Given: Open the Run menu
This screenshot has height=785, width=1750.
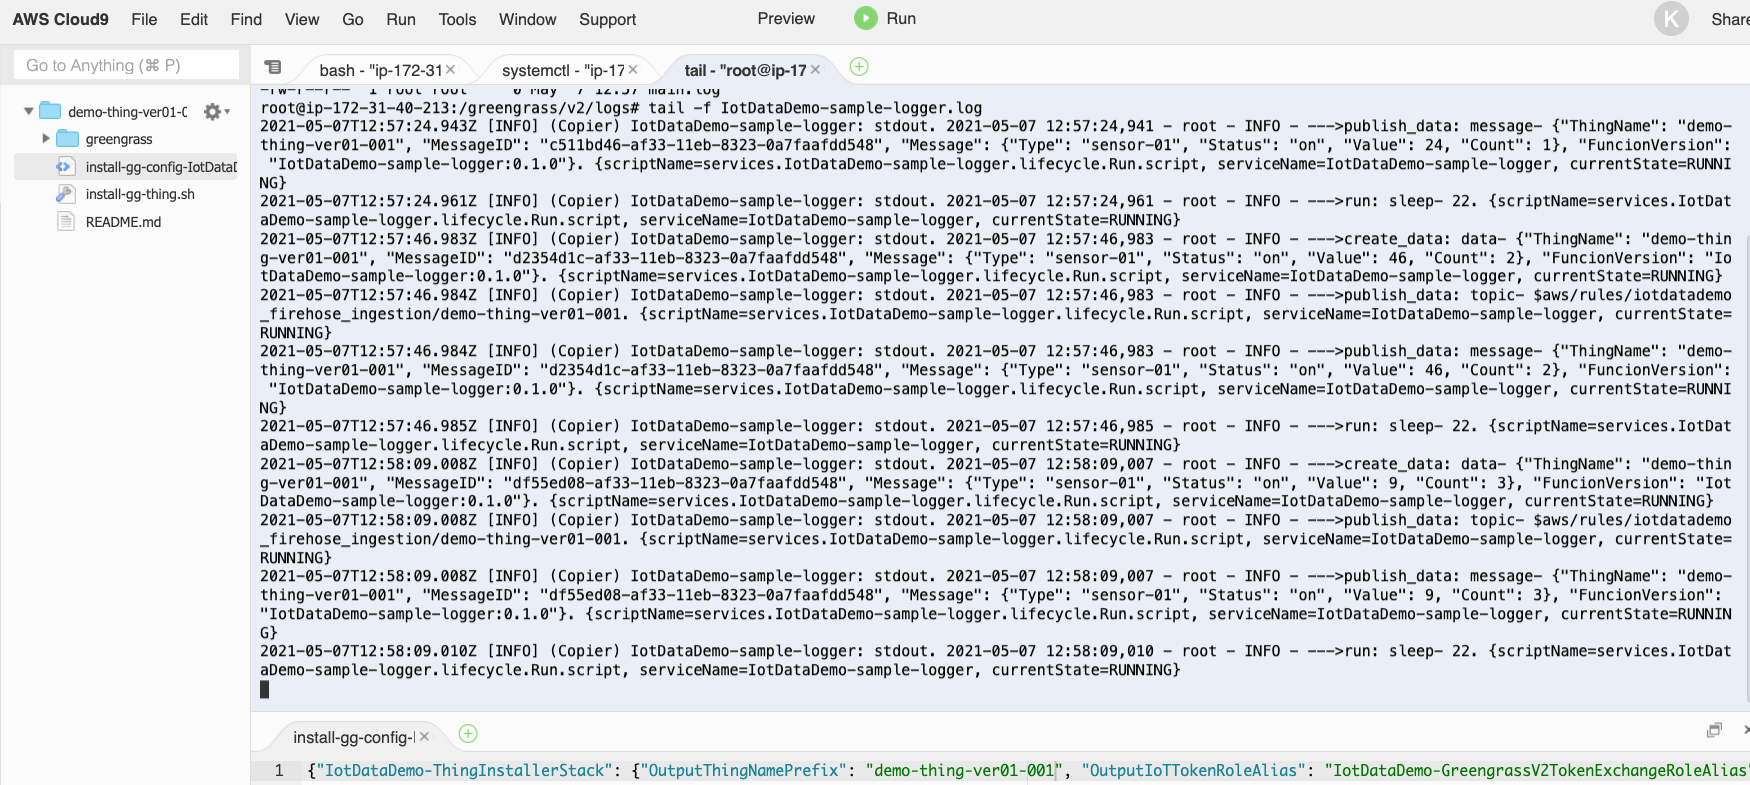Looking at the screenshot, I should (x=401, y=19).
